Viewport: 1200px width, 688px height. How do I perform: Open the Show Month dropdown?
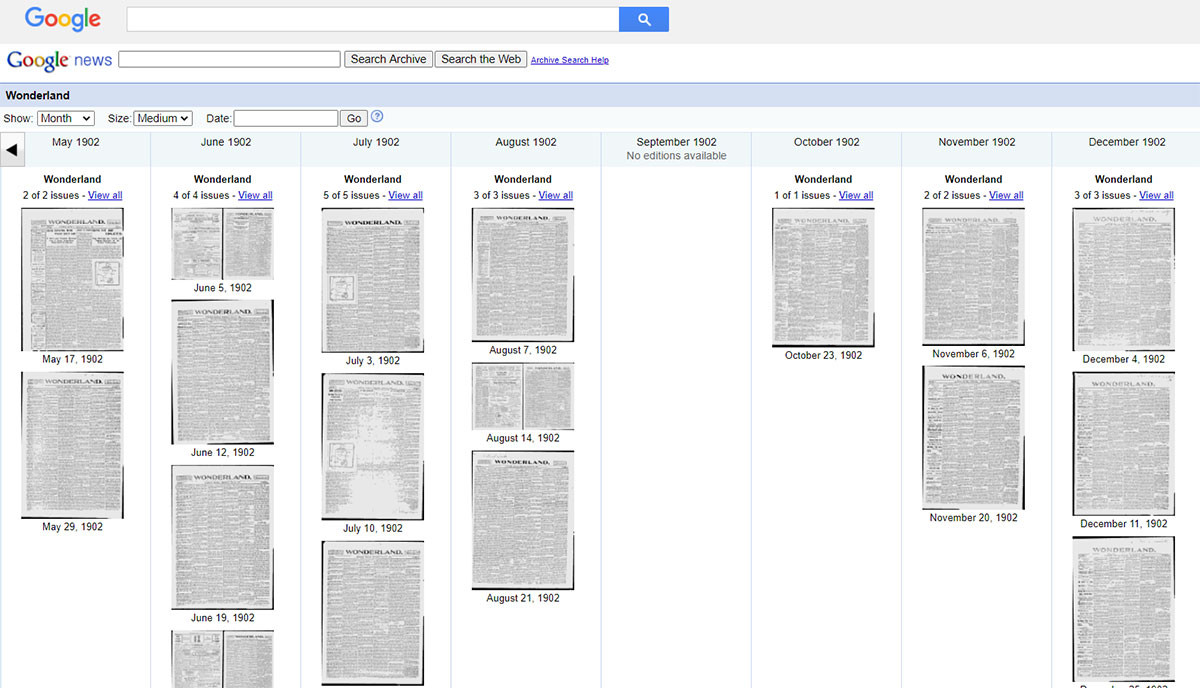65,118
